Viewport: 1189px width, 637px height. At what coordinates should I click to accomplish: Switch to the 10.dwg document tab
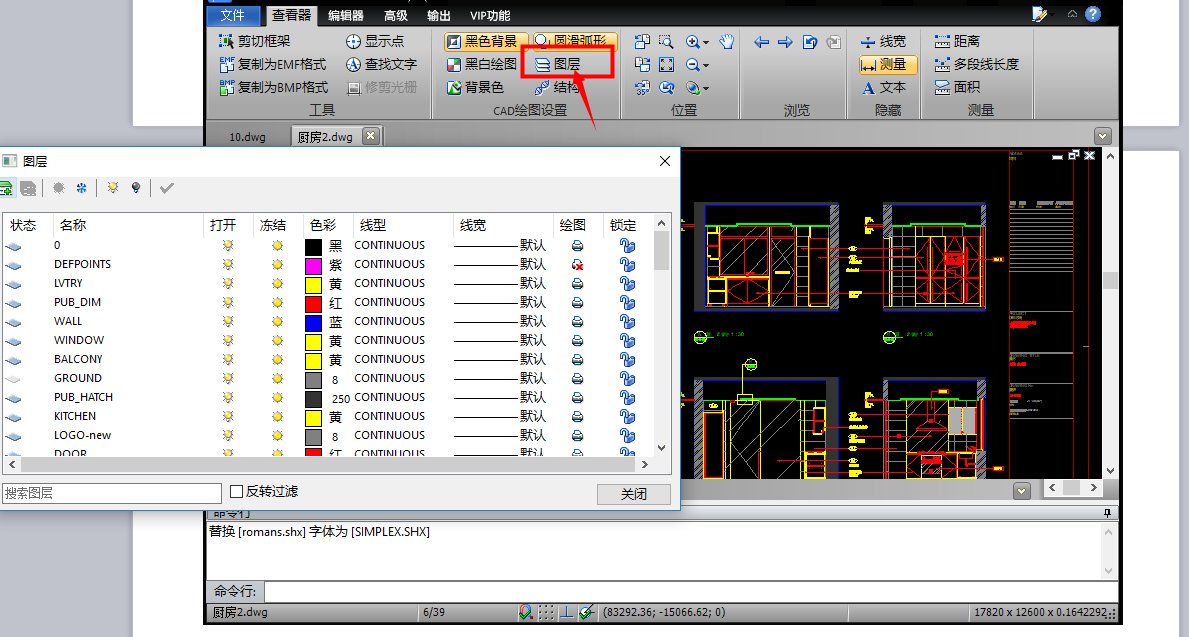[247, 137]
